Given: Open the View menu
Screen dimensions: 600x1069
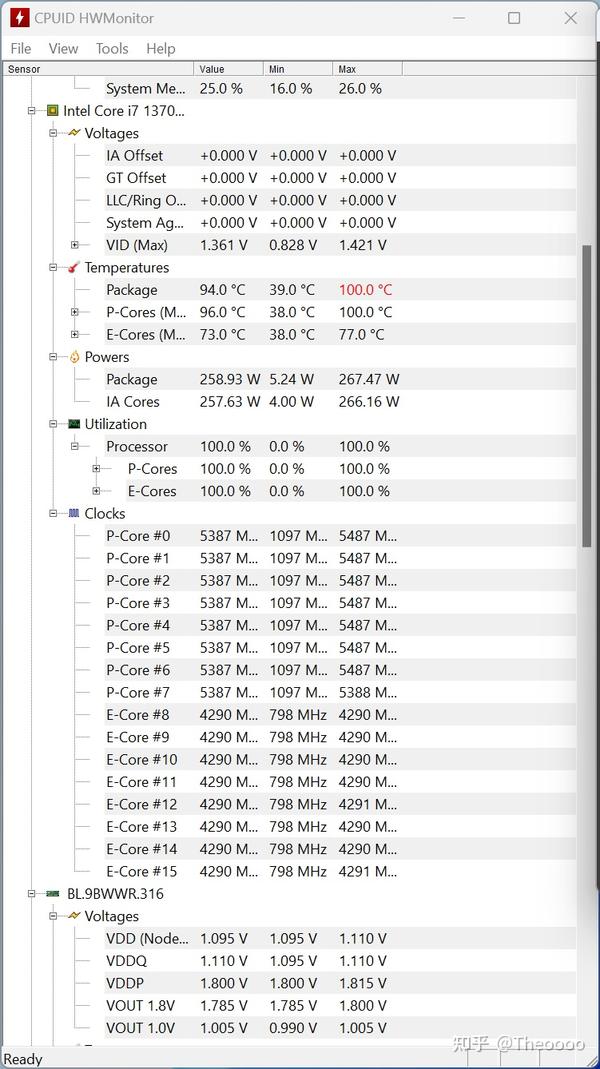Looking at the screenshot, I should 63,48.
